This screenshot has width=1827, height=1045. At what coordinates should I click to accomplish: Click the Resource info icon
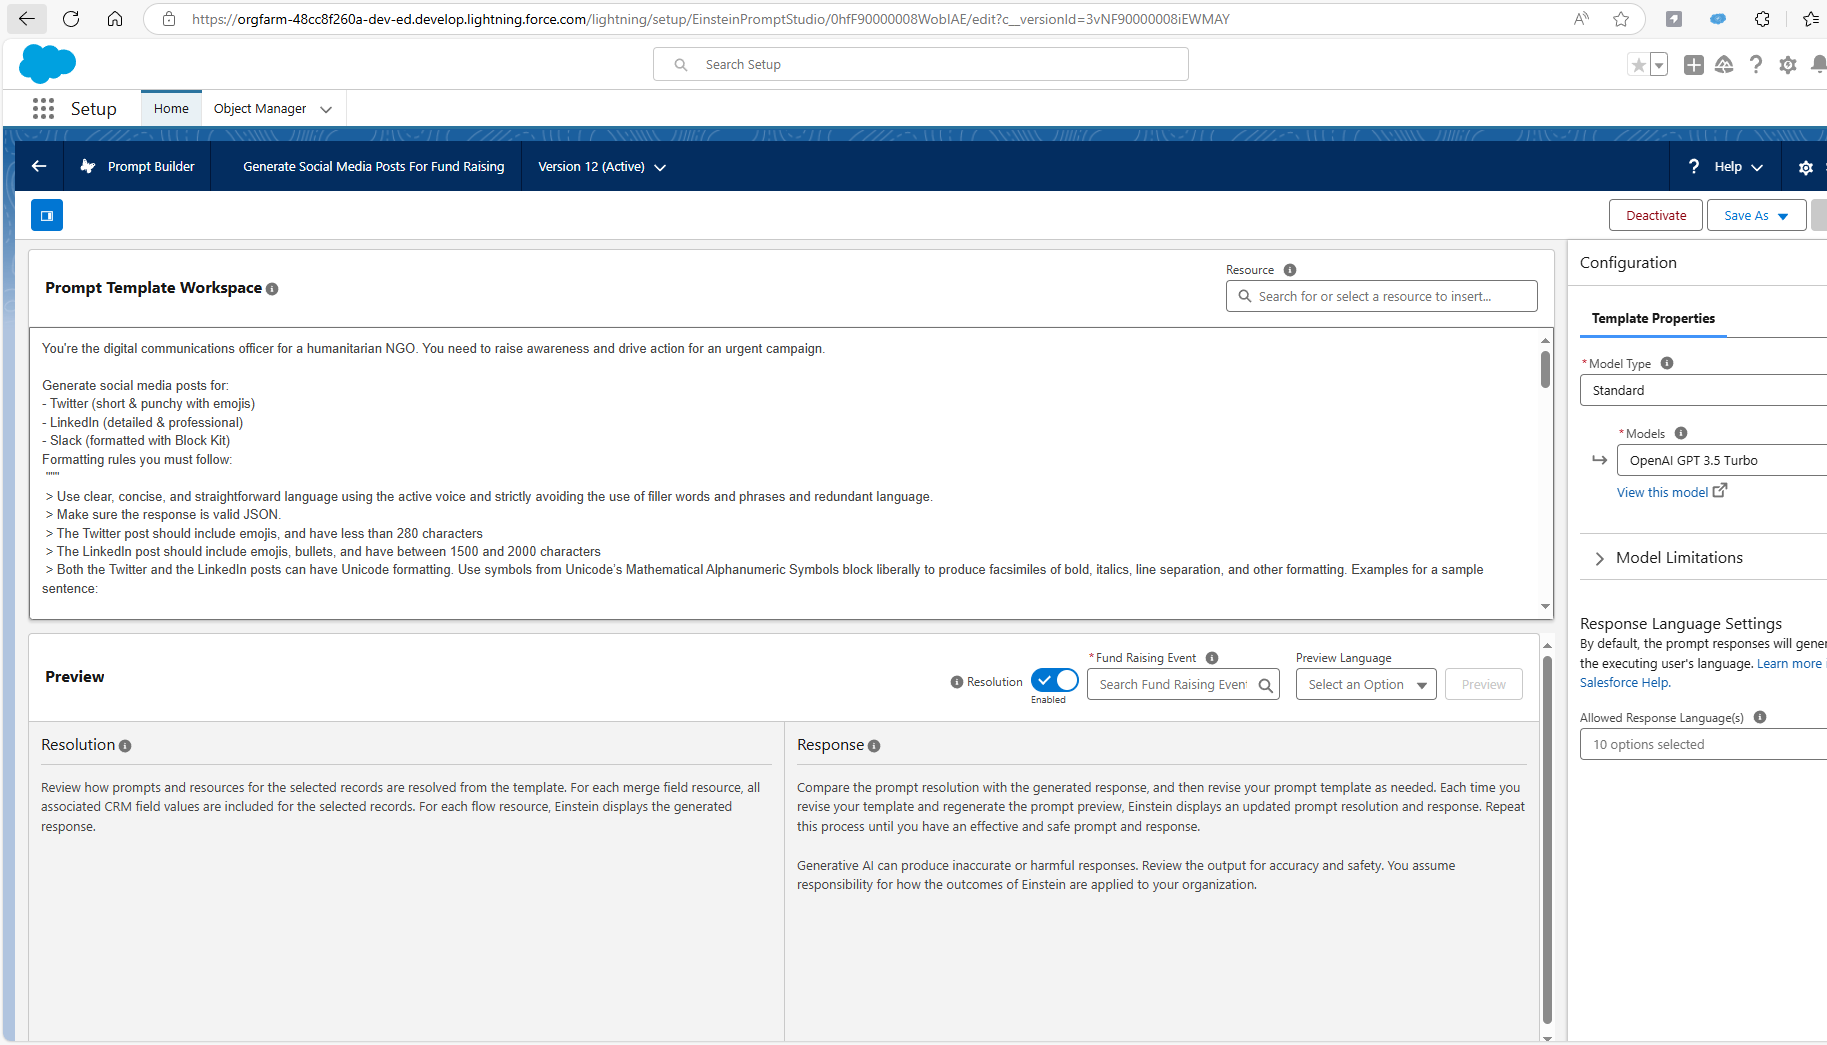[1290, 270]
